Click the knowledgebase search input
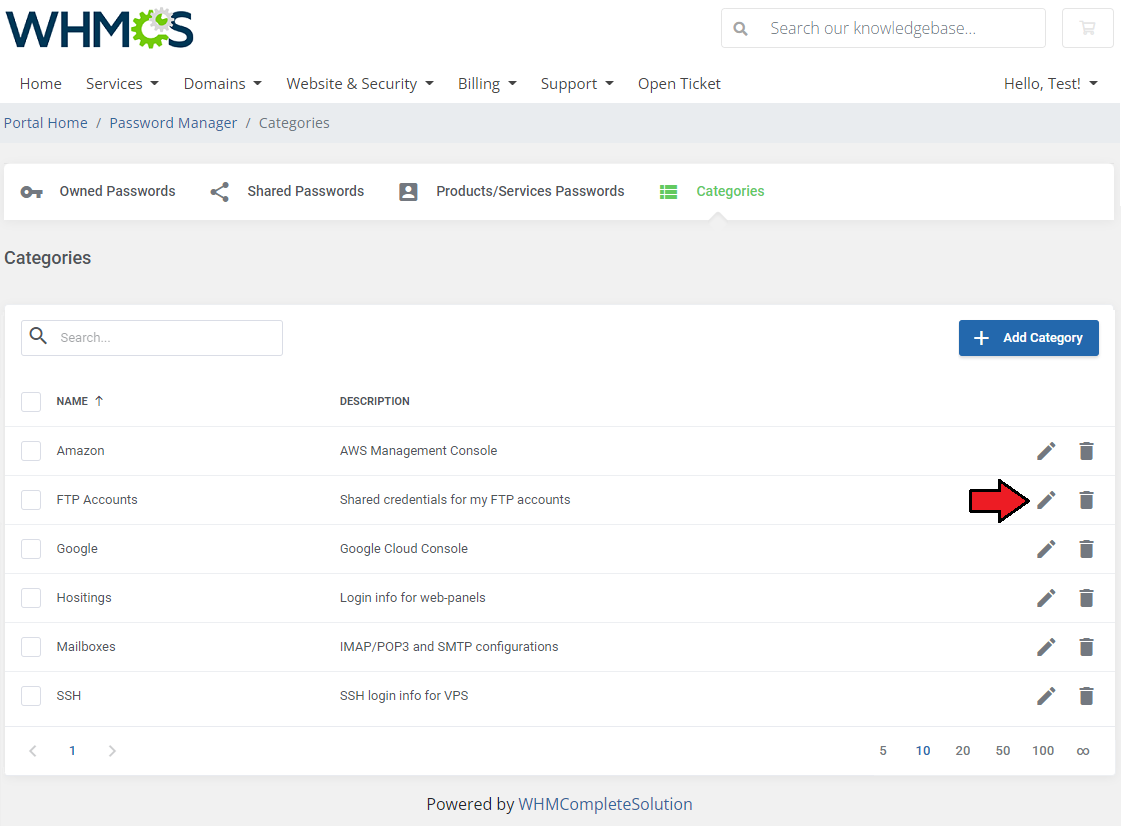1121x826 pixels. tap(883, 28)
